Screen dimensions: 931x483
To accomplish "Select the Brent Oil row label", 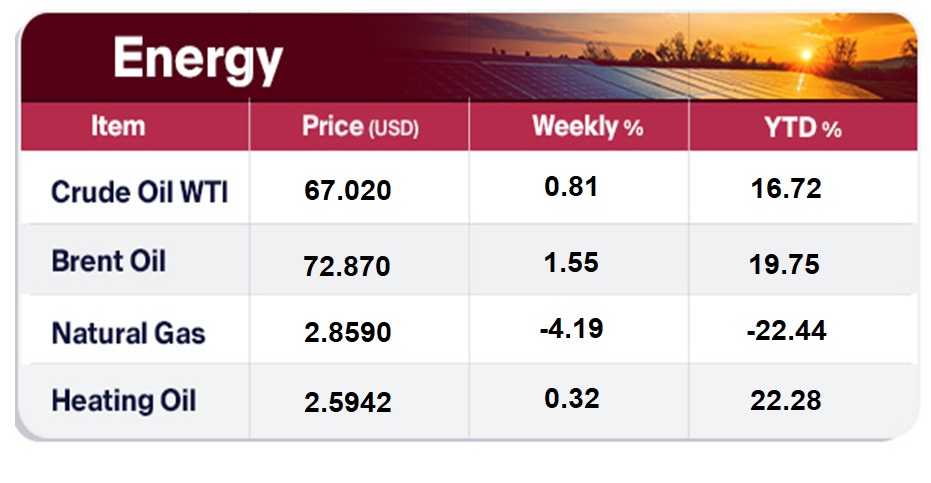I will click(x=108, y=261).
